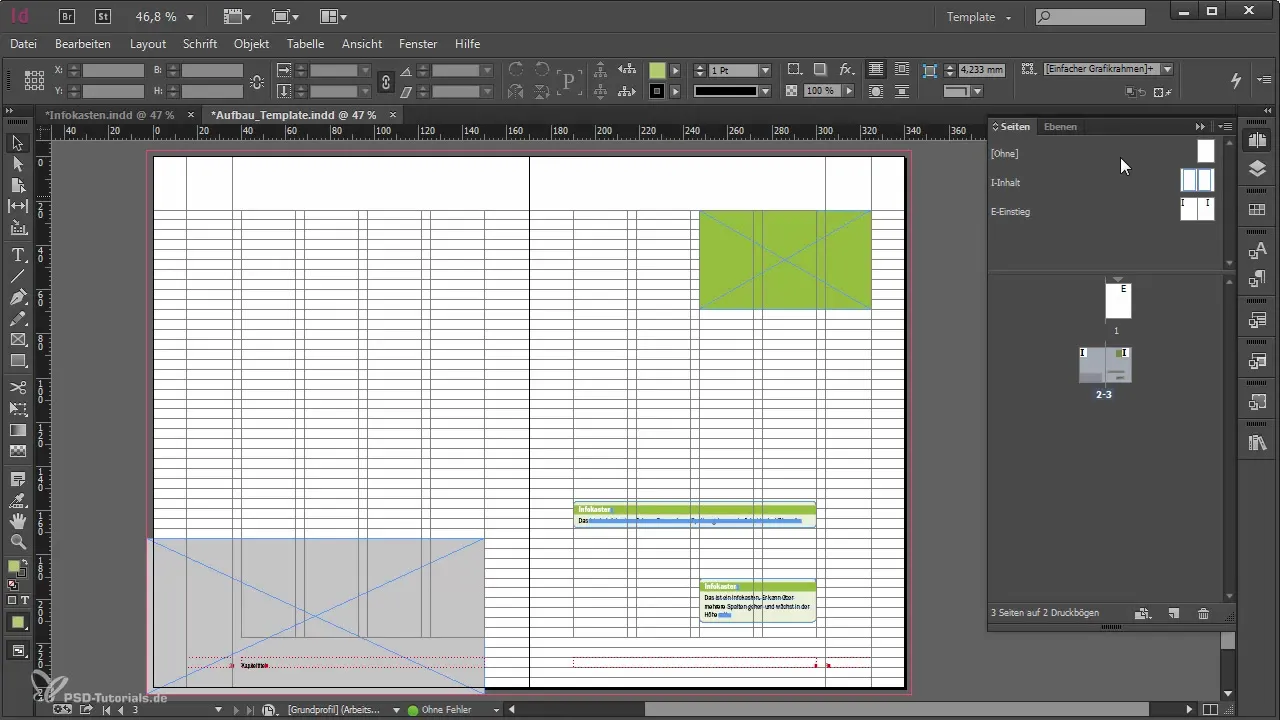This screenshot has width=1280, height=720.
Task: Switch to Infokasten.indd document tab
Action: [109, 115]
